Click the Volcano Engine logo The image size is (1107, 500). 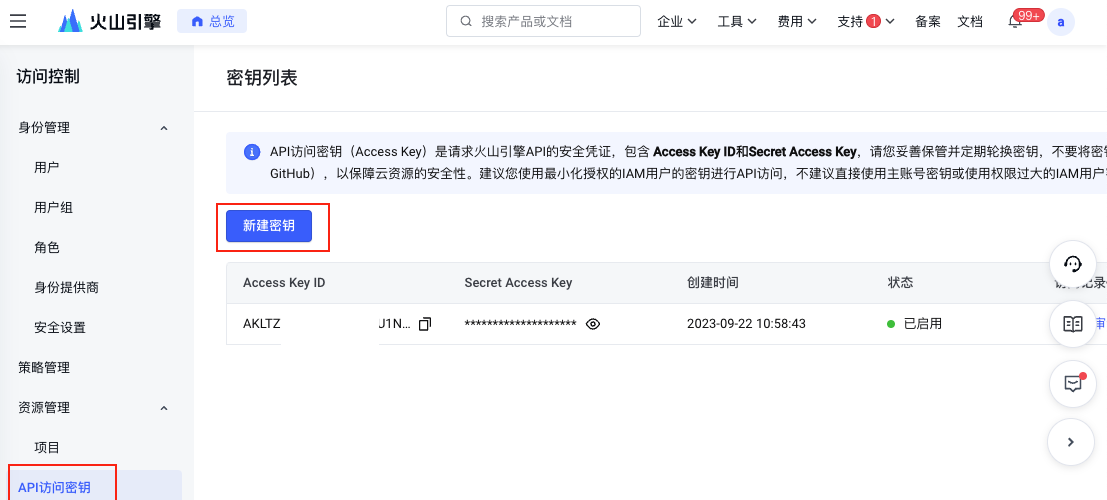[x=109, y=21]
